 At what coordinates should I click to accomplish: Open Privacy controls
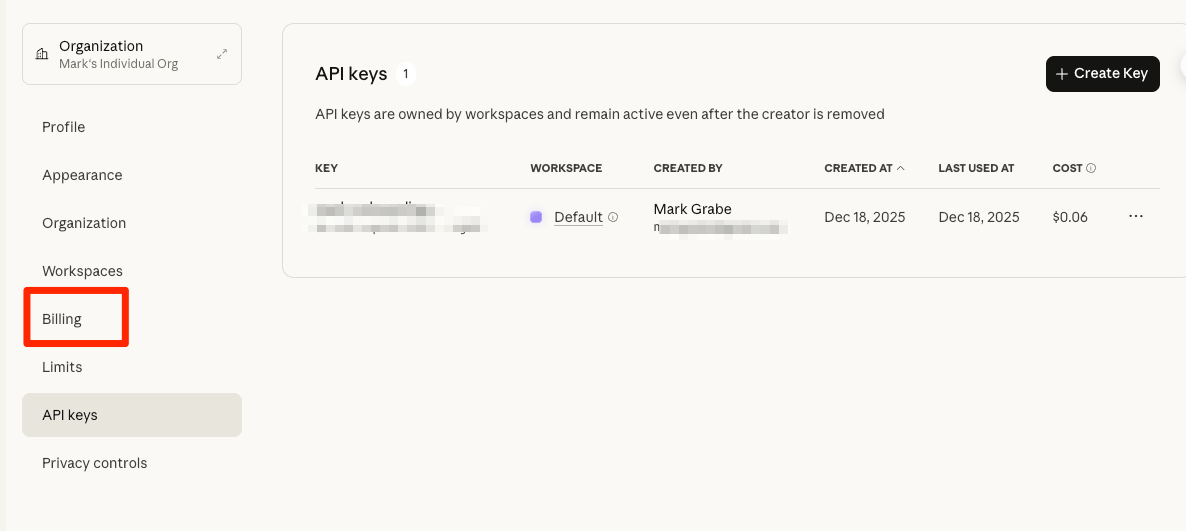[94, 463]
